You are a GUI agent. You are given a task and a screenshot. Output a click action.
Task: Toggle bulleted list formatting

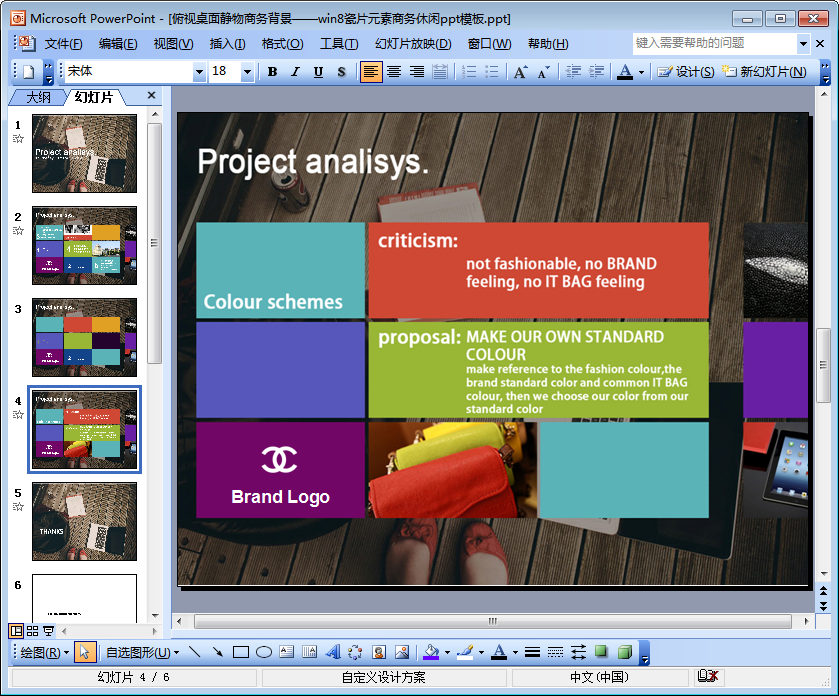[x=492, y=72]
